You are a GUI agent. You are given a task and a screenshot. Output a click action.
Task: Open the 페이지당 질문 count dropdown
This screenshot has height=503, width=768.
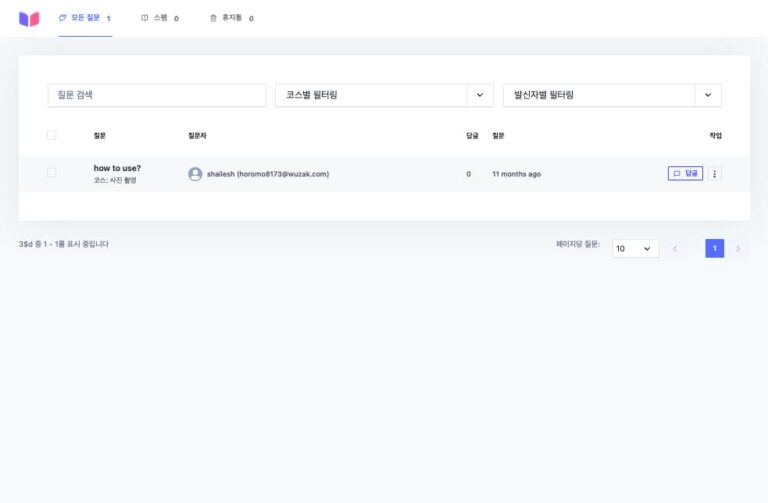pyautogui.click(x=635, y=248)
